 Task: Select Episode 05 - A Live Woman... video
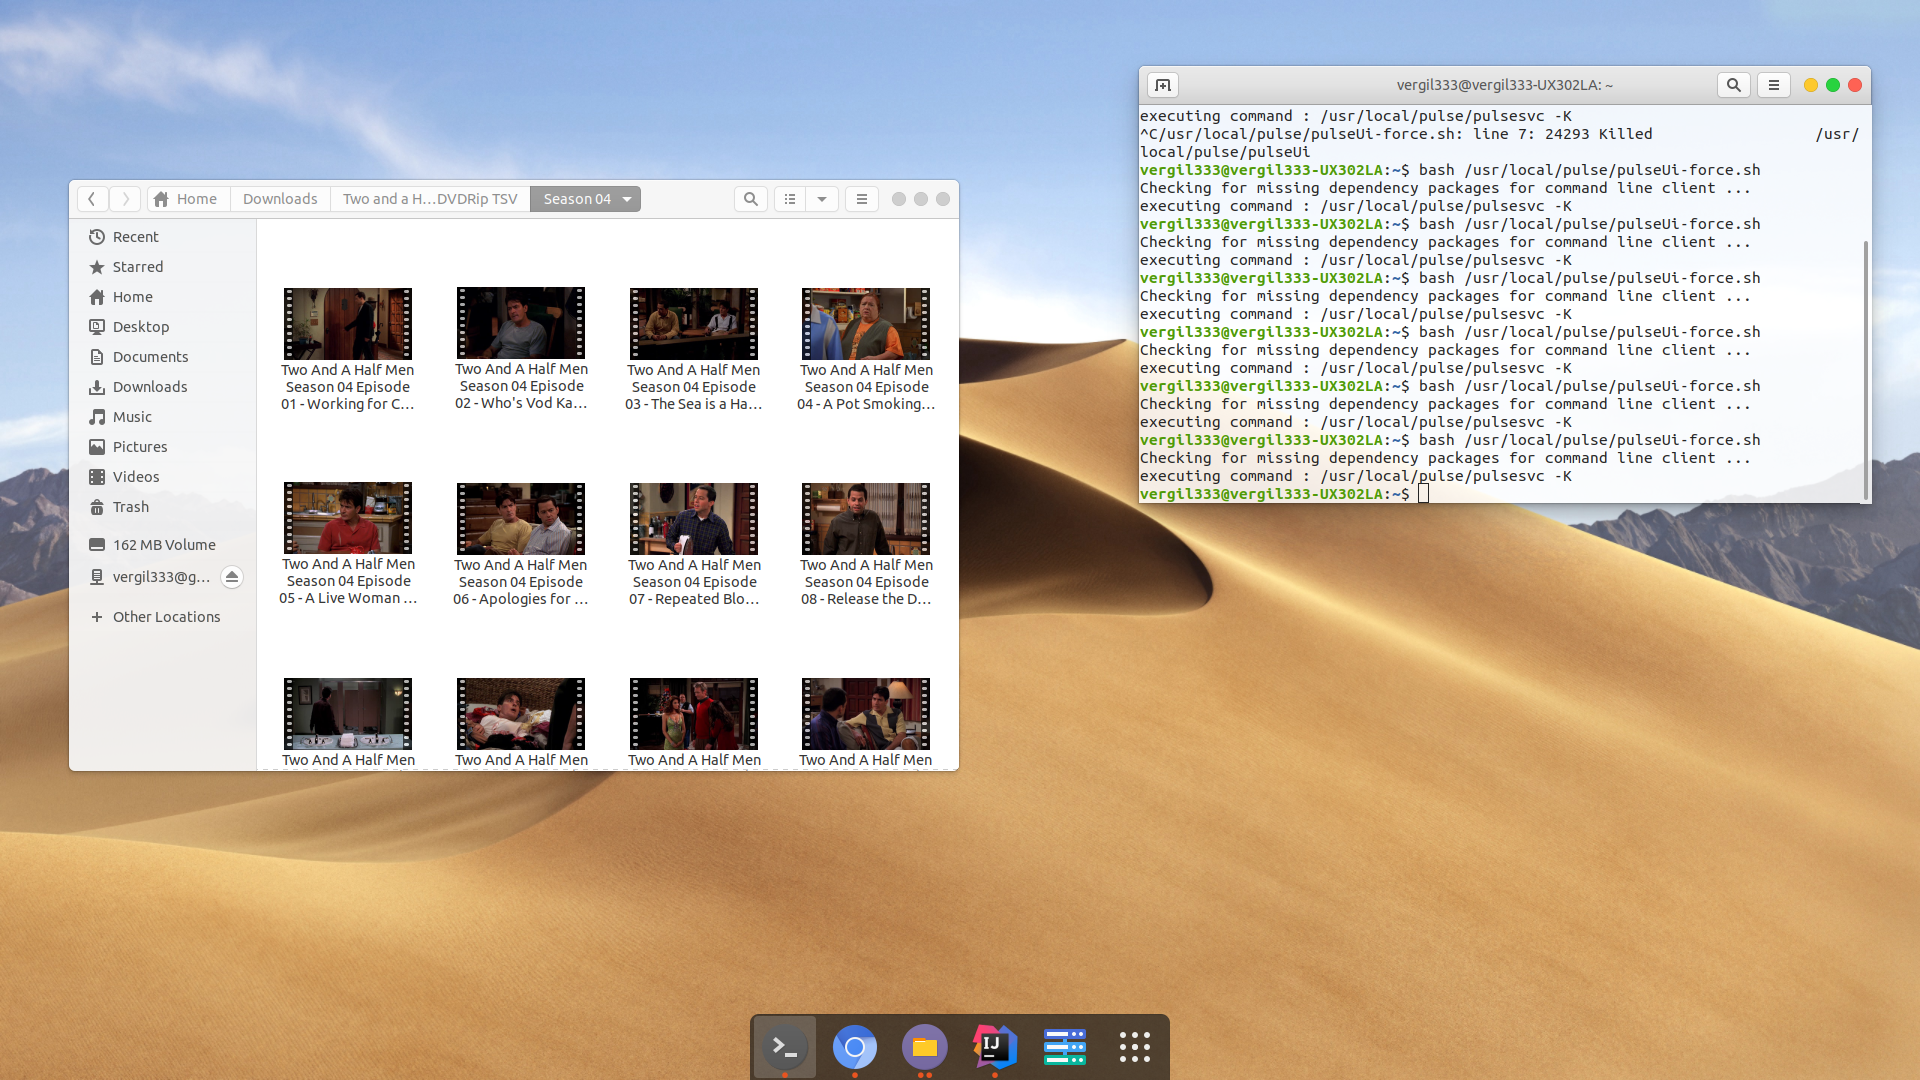(348, 545)
